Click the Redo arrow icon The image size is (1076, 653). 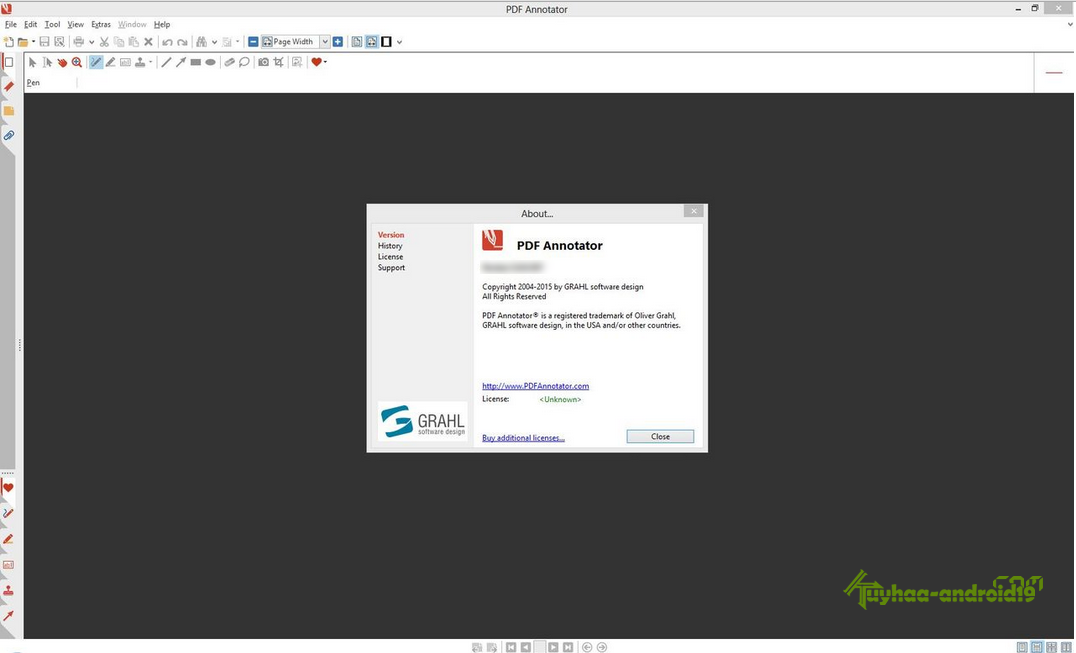(182, 42)
